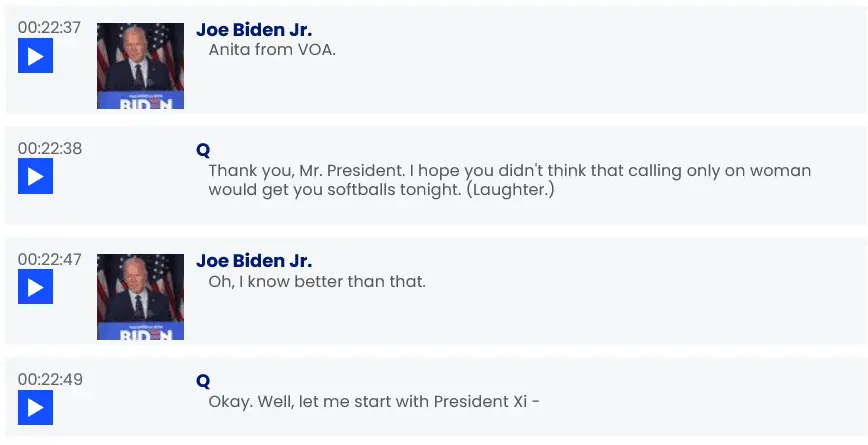868x445 pixels.
Task: Open Biden thumbnail beside 'Anita from VOA'
Action: [x=140, y=66]
